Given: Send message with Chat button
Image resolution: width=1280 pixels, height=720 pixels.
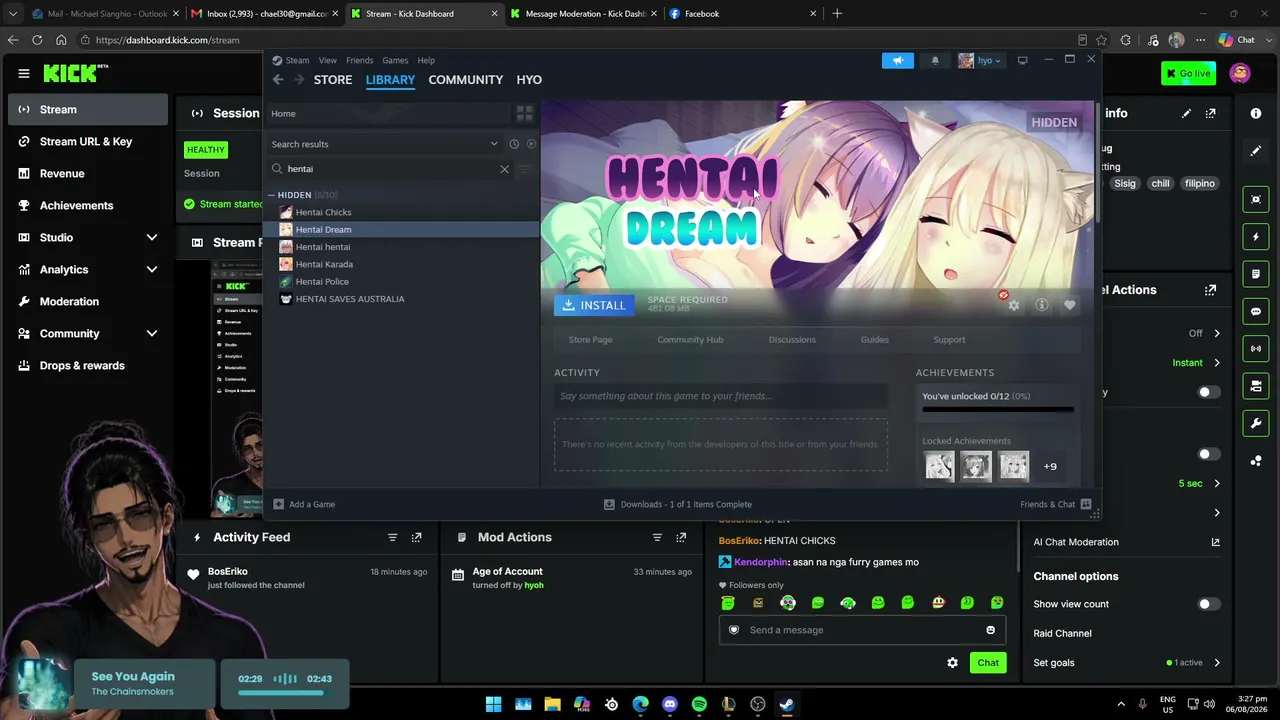Looking at the screenshot, I should coord(988,662).
